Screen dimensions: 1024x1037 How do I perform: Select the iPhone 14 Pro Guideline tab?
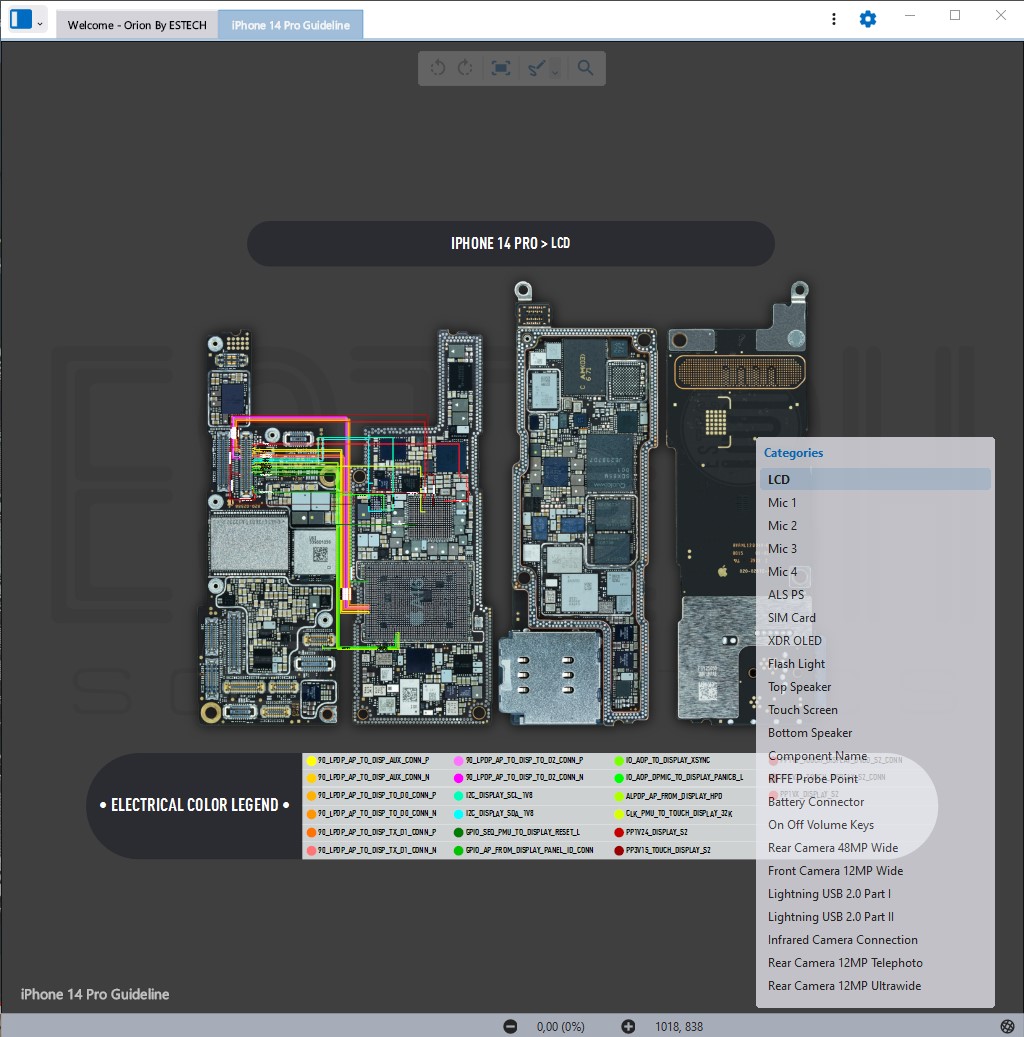[x=290, y=25]
